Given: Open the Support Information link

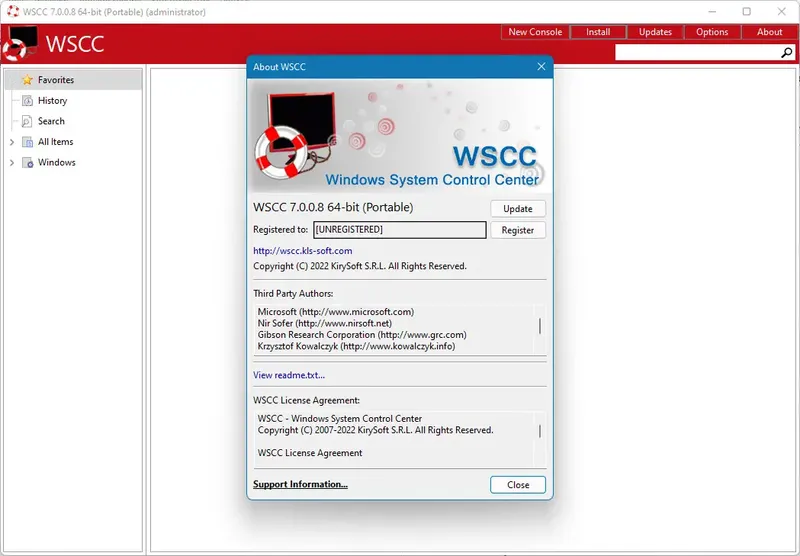Looking at the screenshot, I should [300, 484].
